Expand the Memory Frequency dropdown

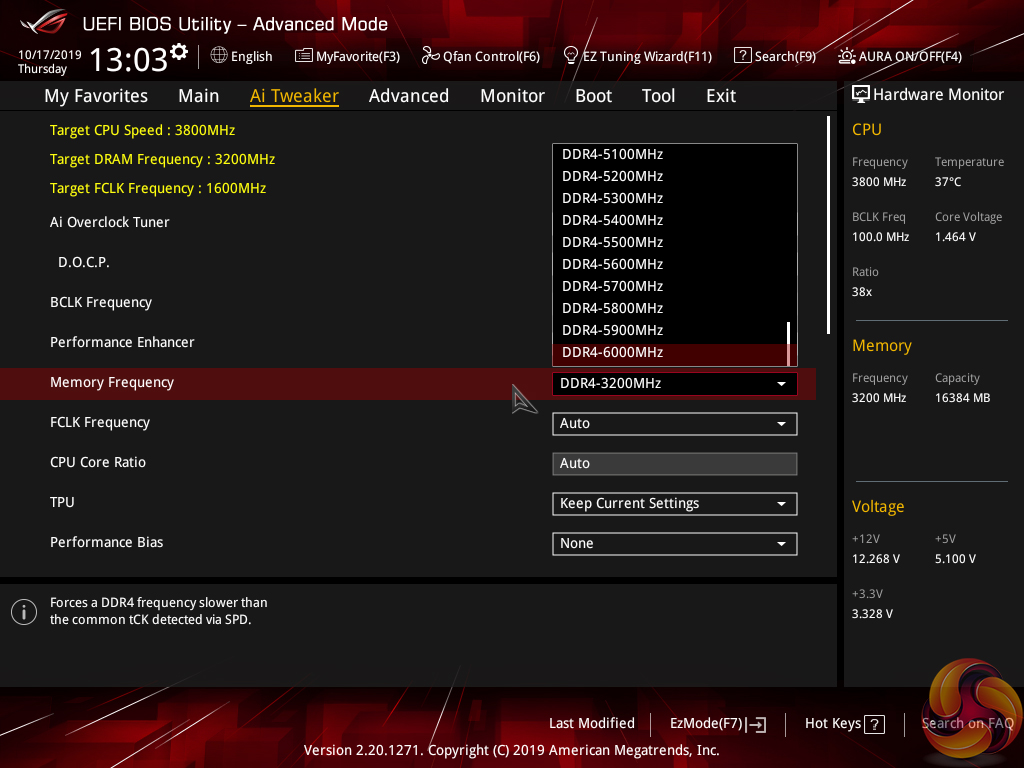tap(674, 383)
